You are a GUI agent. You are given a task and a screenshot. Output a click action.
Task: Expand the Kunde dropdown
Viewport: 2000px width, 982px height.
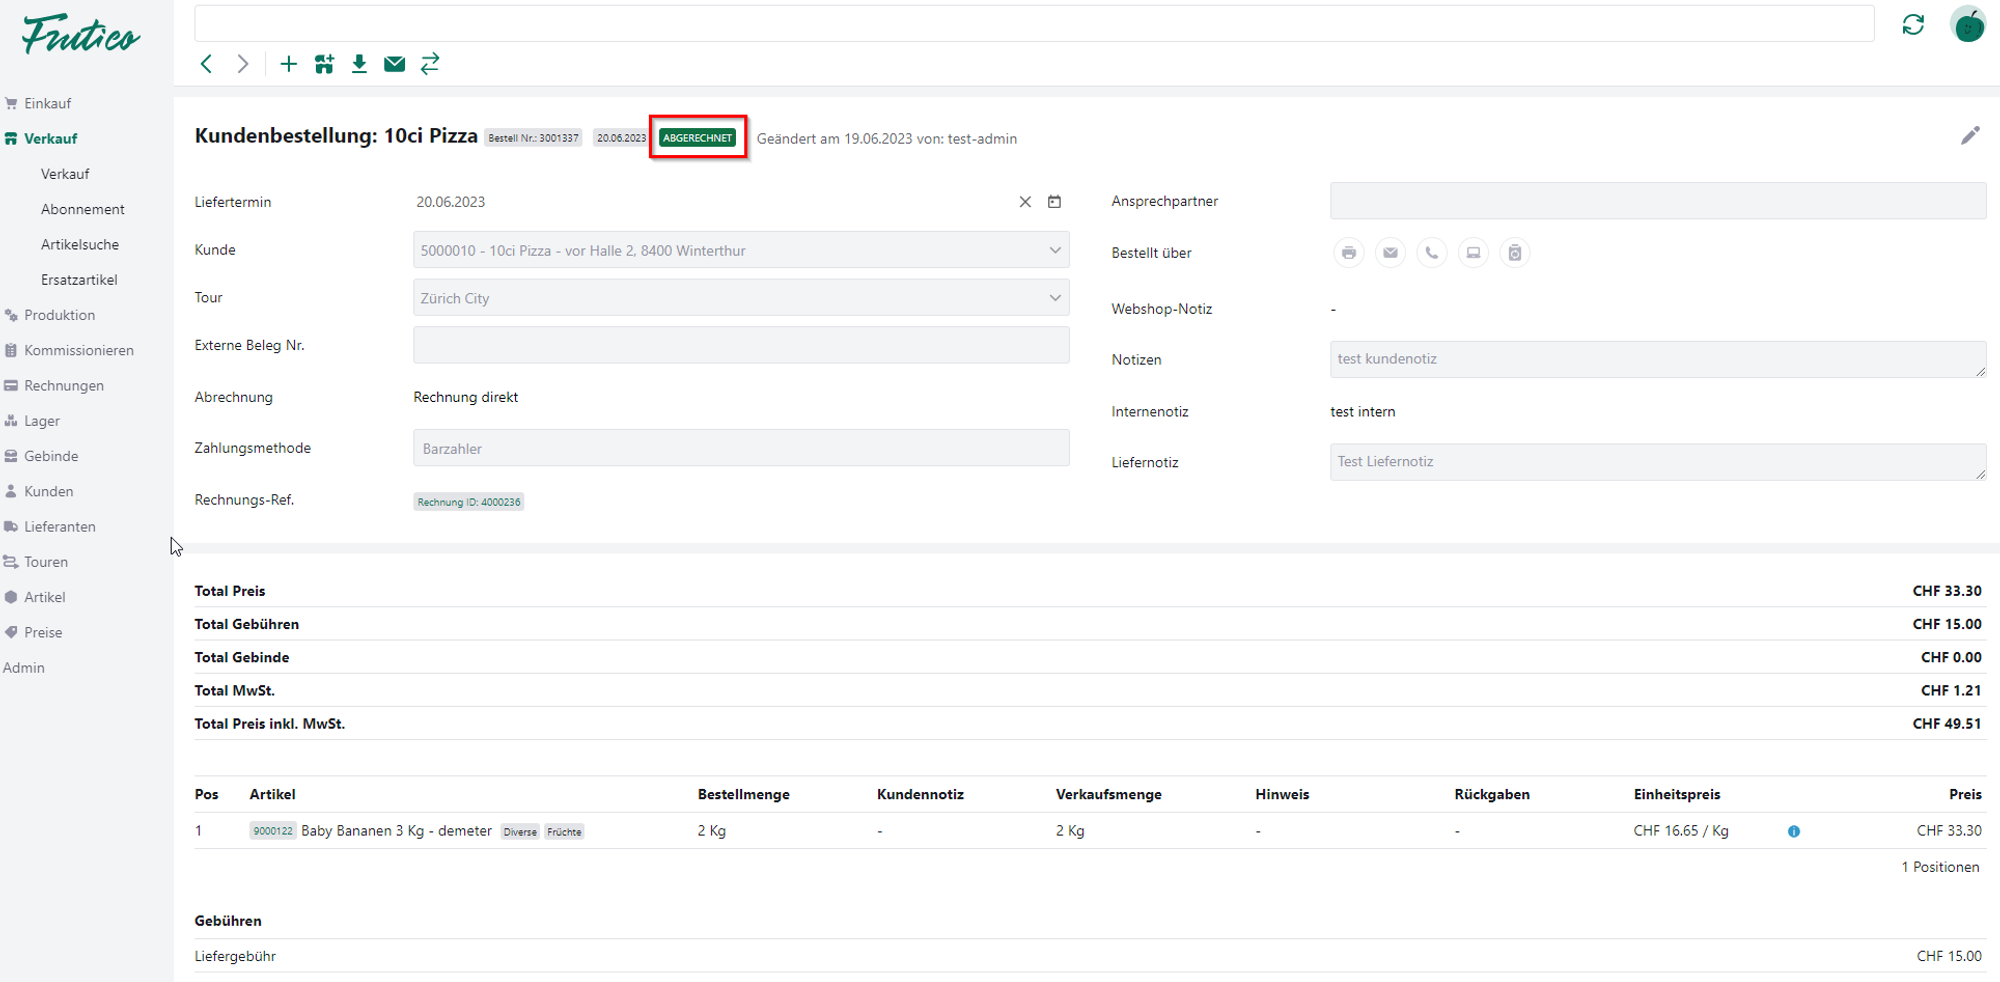click(x=1054, y=250)
